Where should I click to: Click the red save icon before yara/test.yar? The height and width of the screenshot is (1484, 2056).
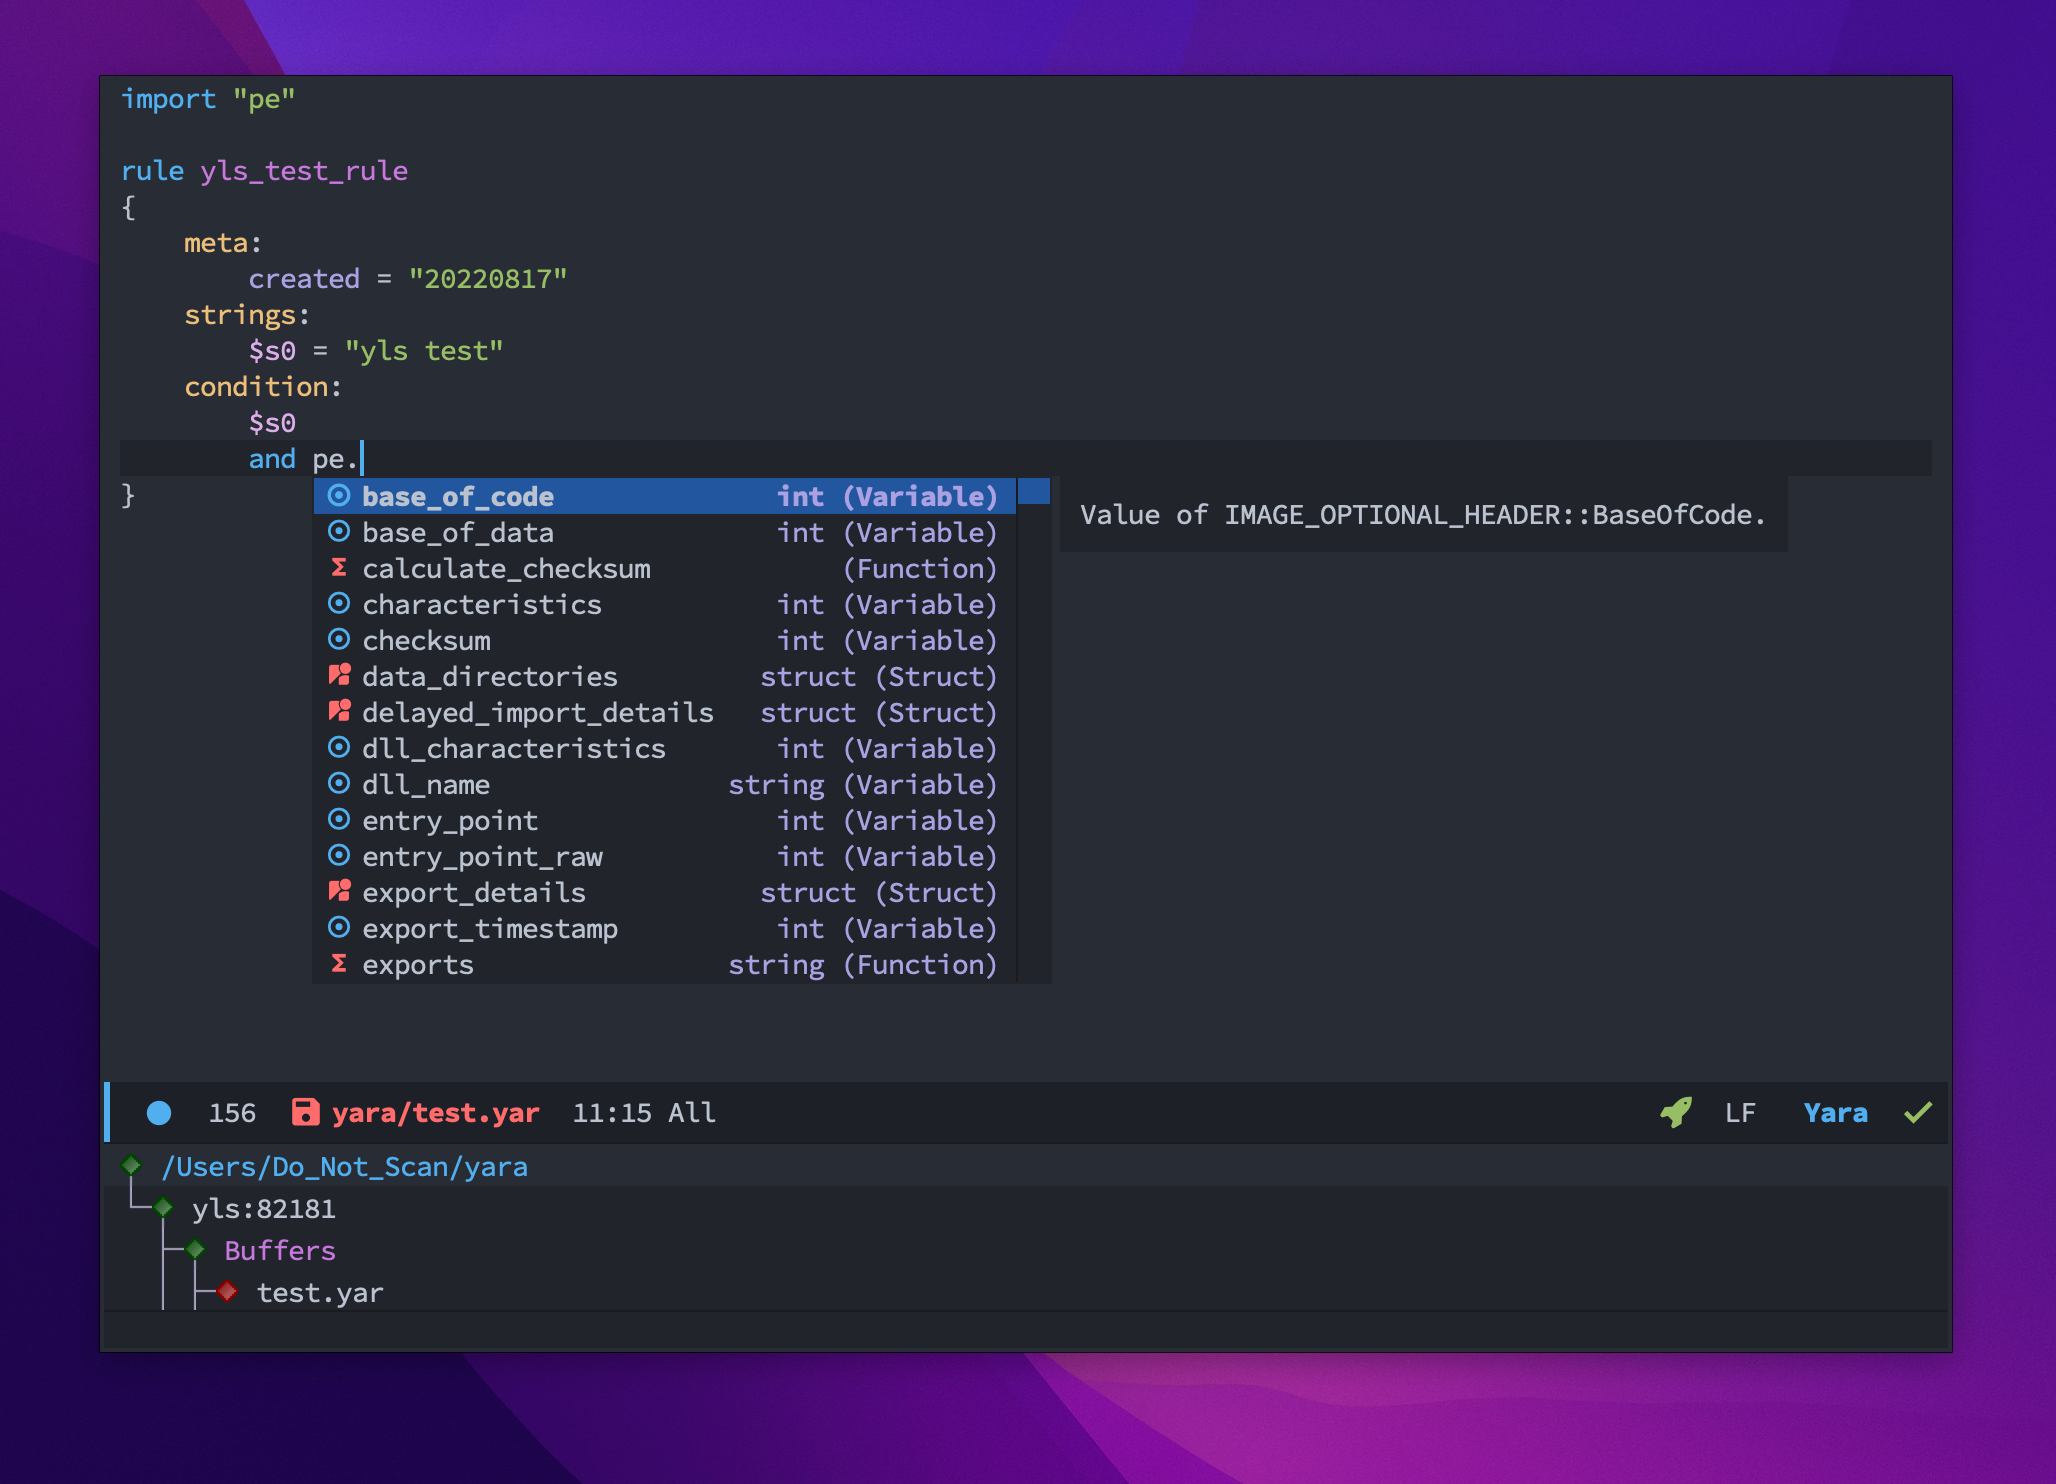pos(305,1113)
